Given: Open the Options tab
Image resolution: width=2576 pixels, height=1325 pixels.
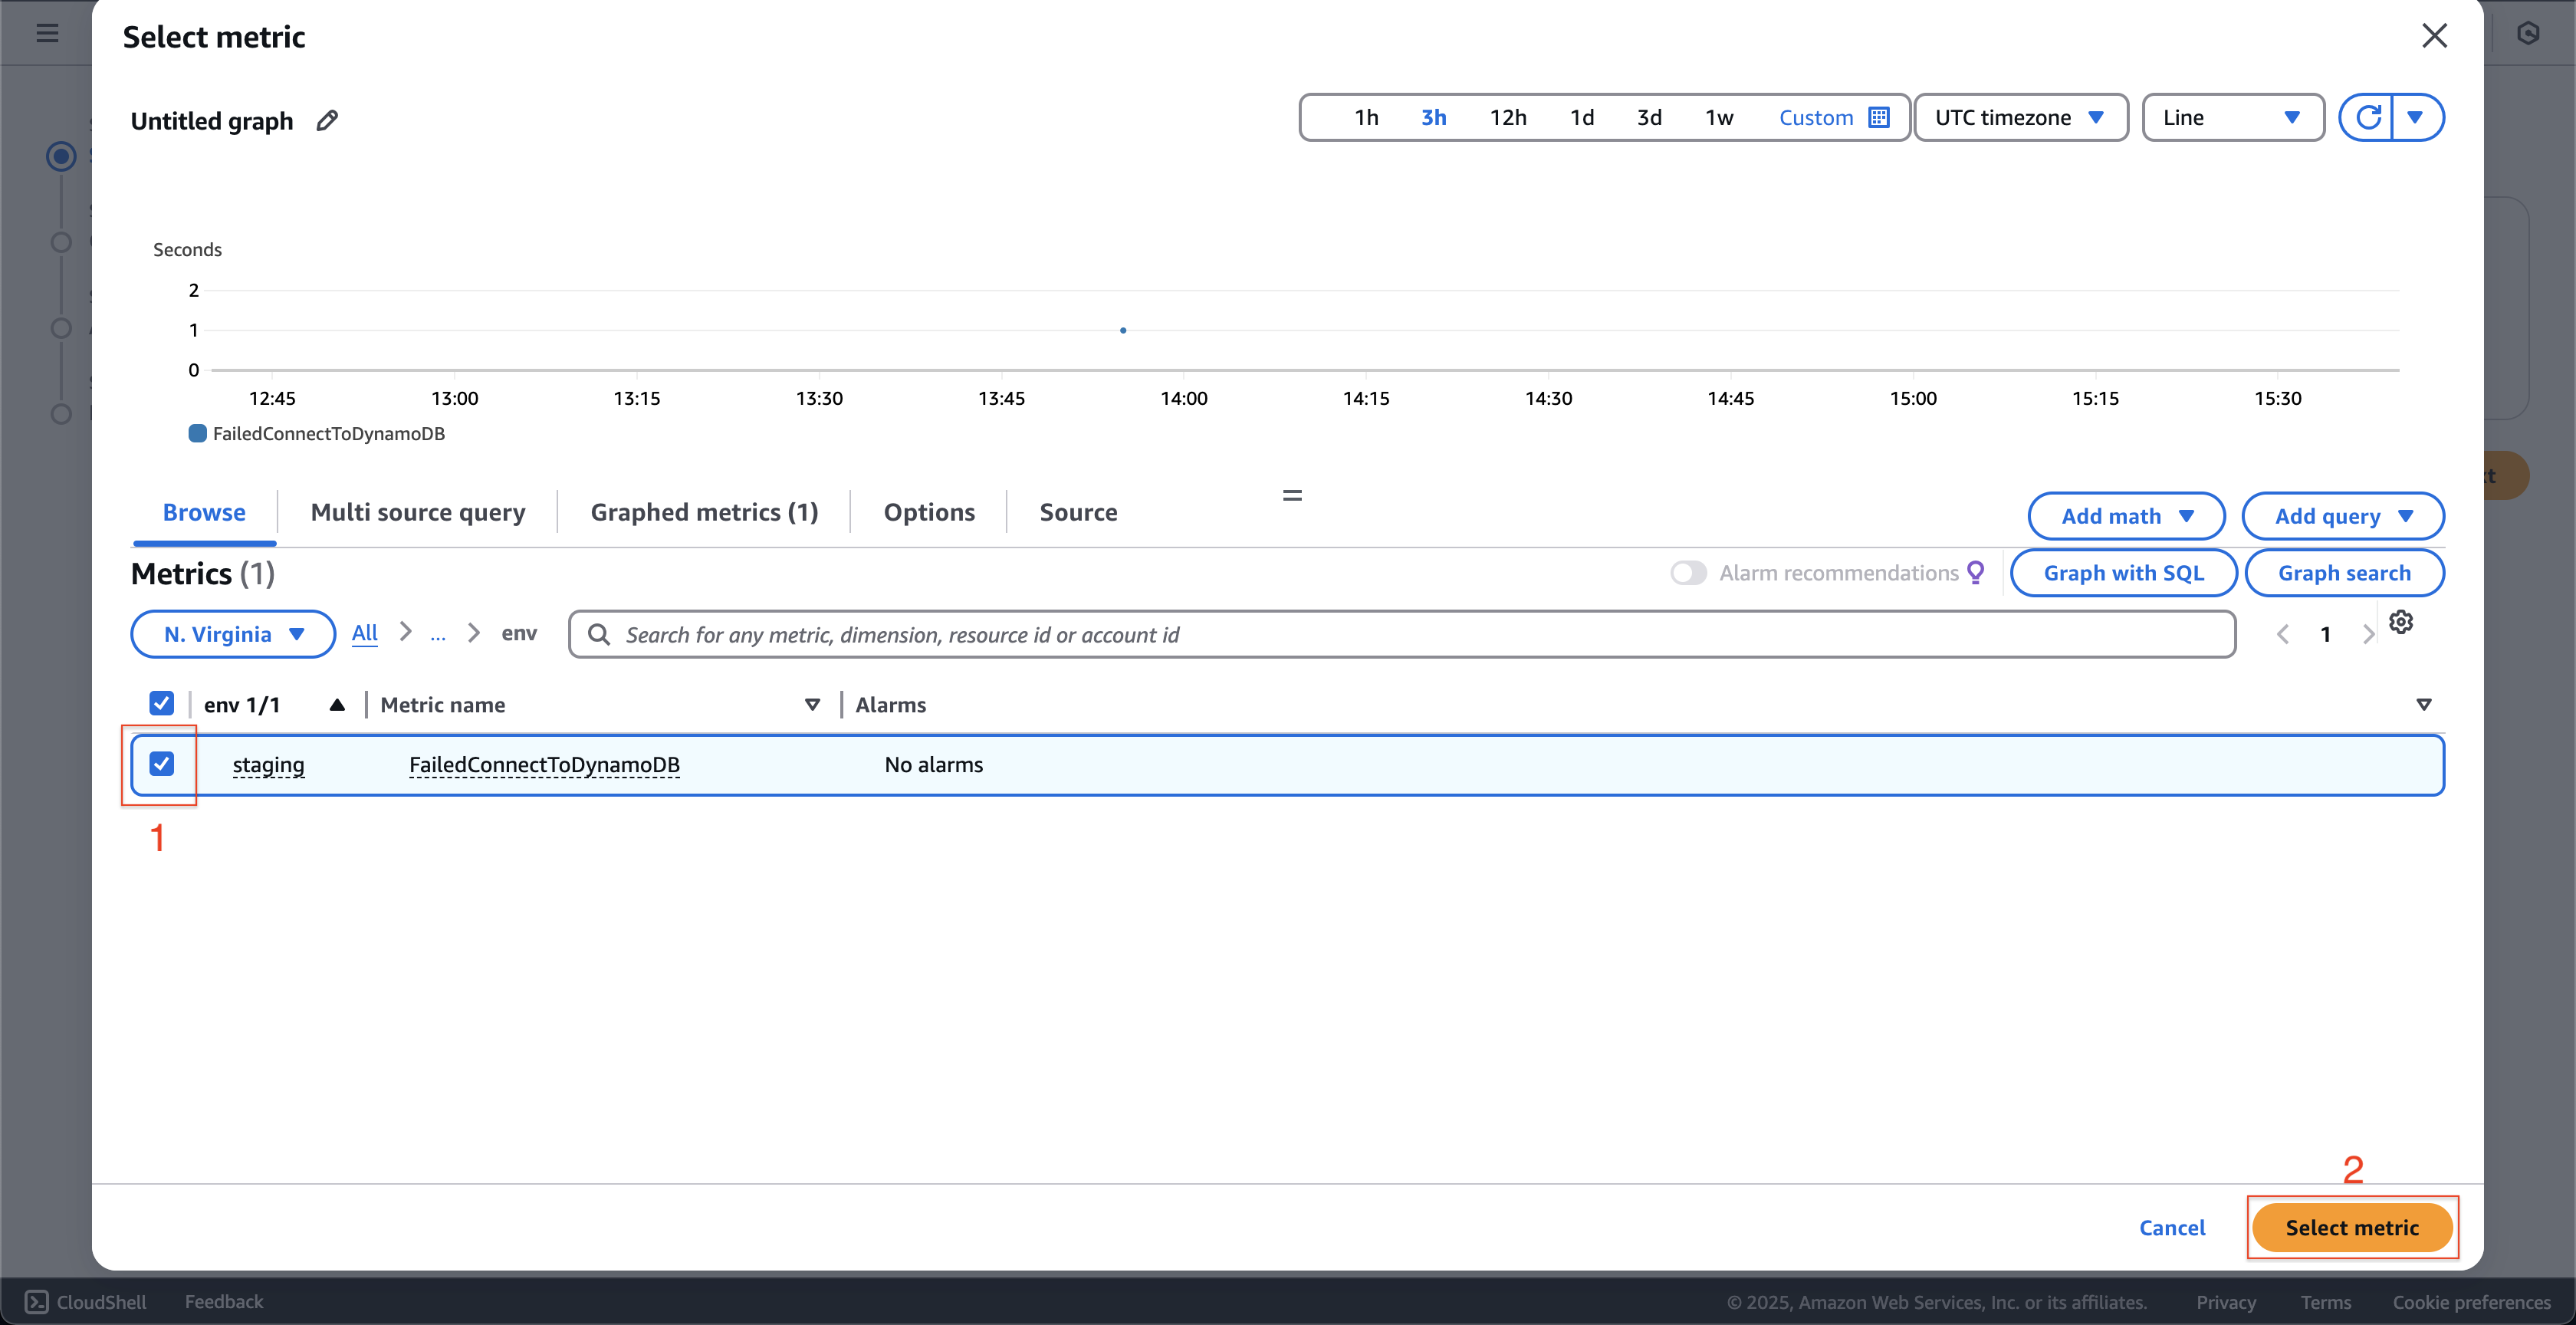Looking at the screenshot, I should tap(929, 512).
